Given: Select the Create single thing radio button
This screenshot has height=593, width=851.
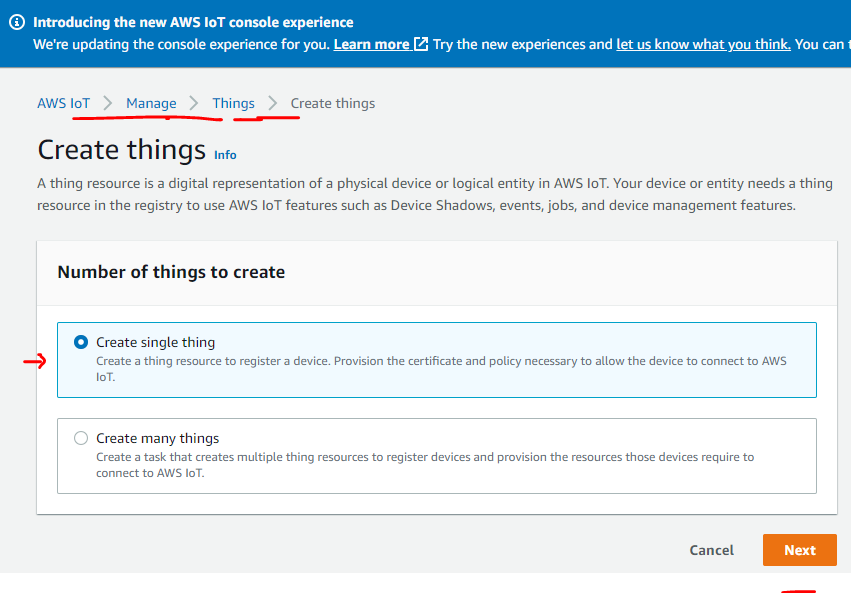Looking at the screenshot, I should tap(81, 342).
